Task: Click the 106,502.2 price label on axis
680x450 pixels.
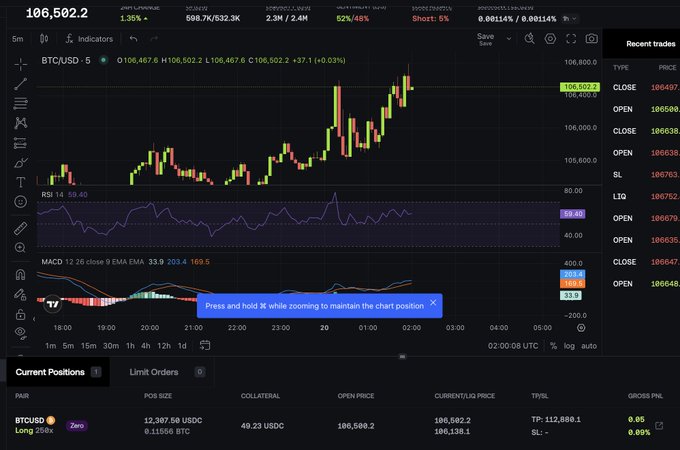Action: click(x=580, y=87)
